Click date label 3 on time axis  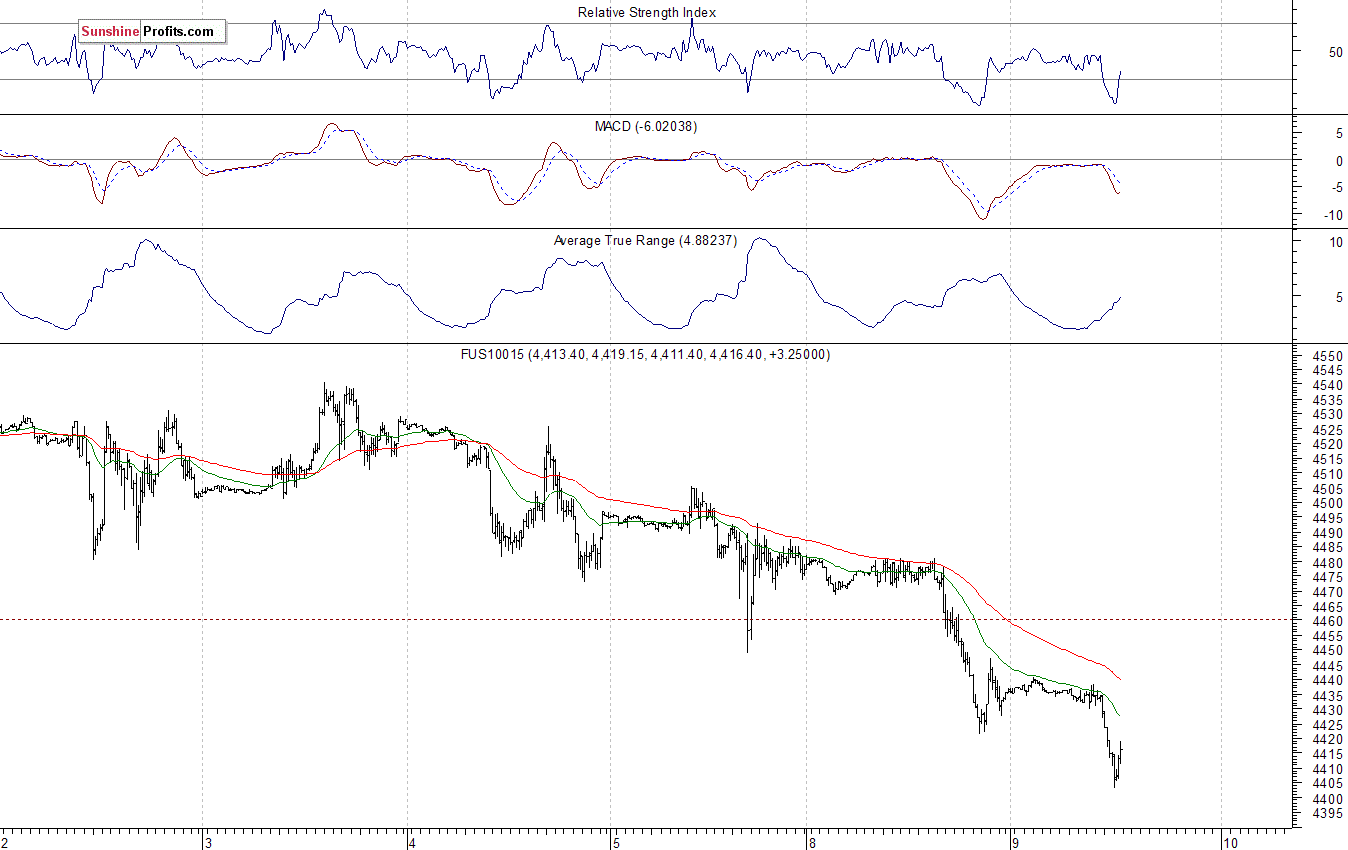[208, 842]
